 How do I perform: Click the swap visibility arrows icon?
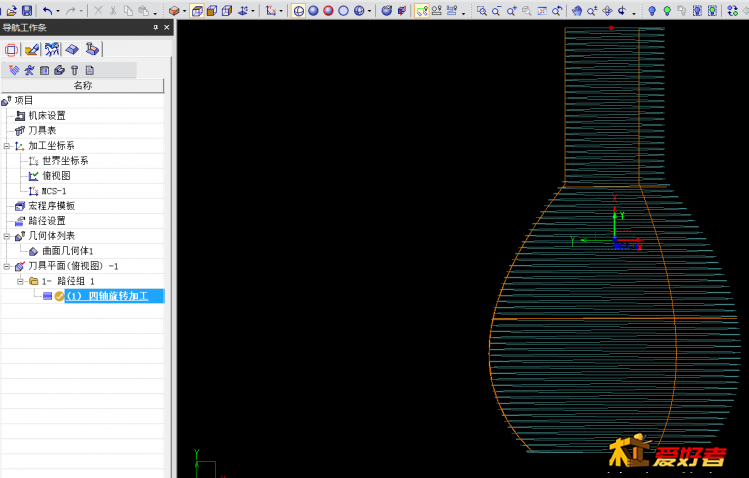pos(733,11)
